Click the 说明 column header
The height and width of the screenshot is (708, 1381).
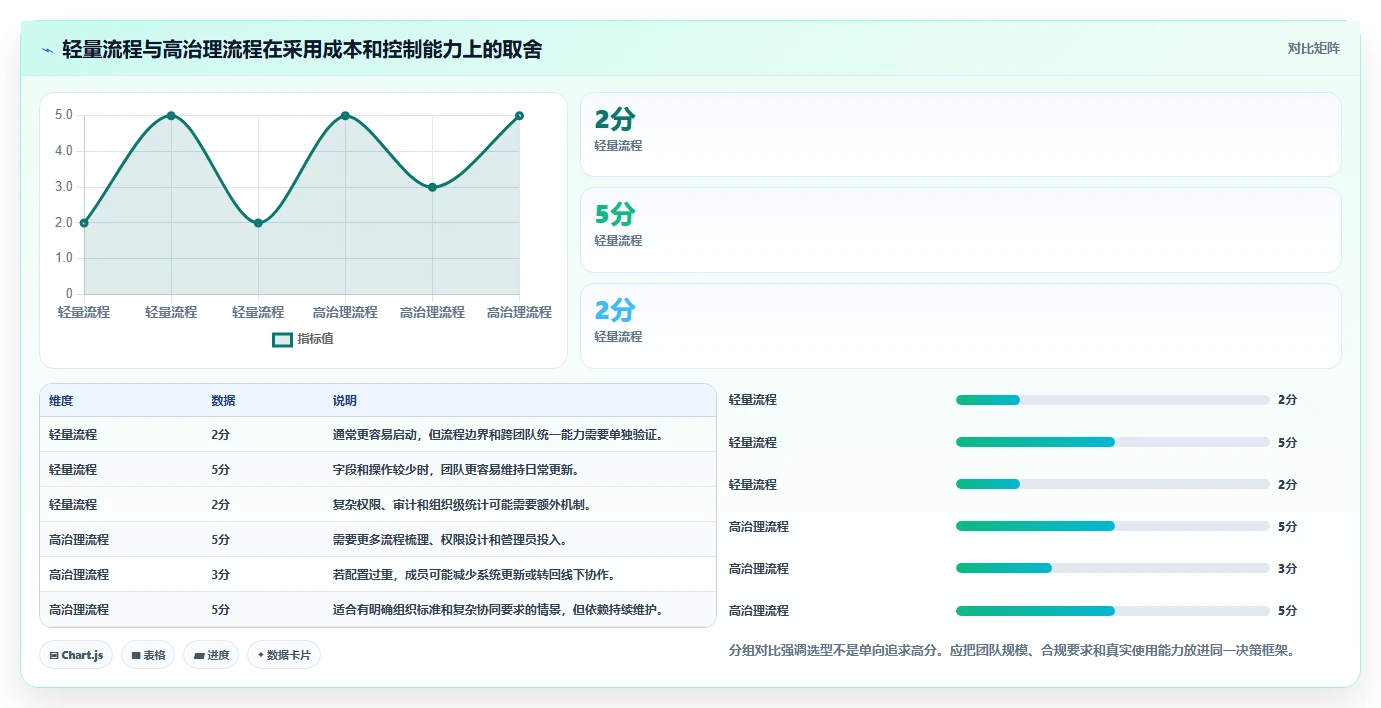coord(345,400)
